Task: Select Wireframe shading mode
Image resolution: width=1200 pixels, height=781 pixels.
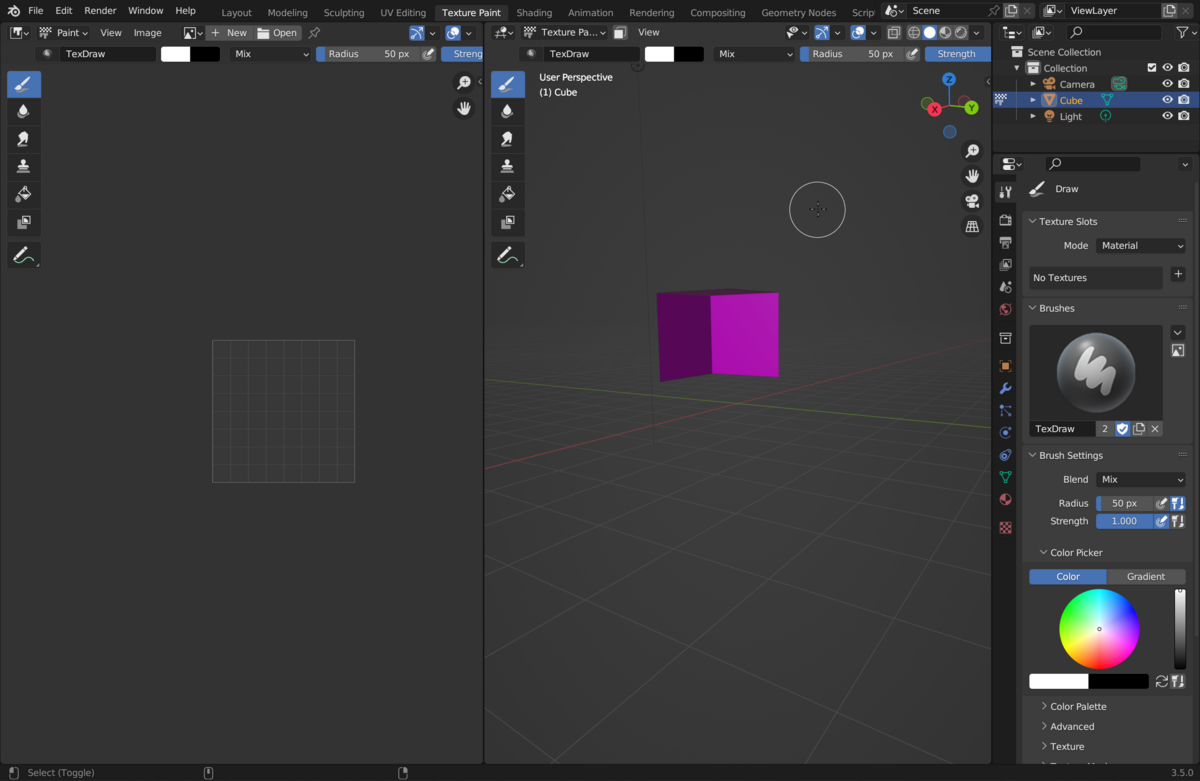Action: (x=913, y=33)
